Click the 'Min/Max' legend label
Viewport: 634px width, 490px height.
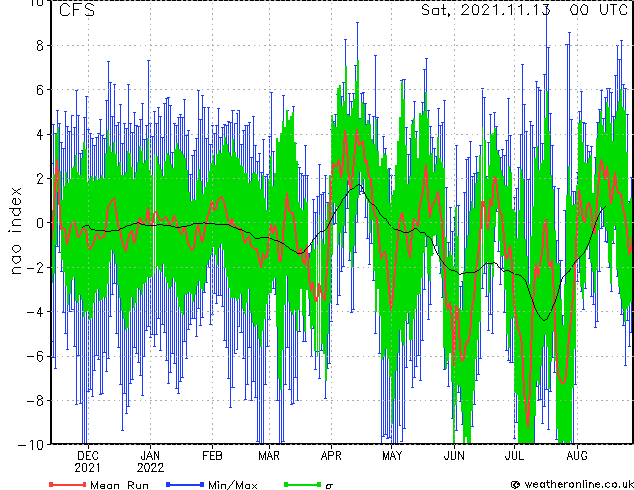[x=232, y=485]
